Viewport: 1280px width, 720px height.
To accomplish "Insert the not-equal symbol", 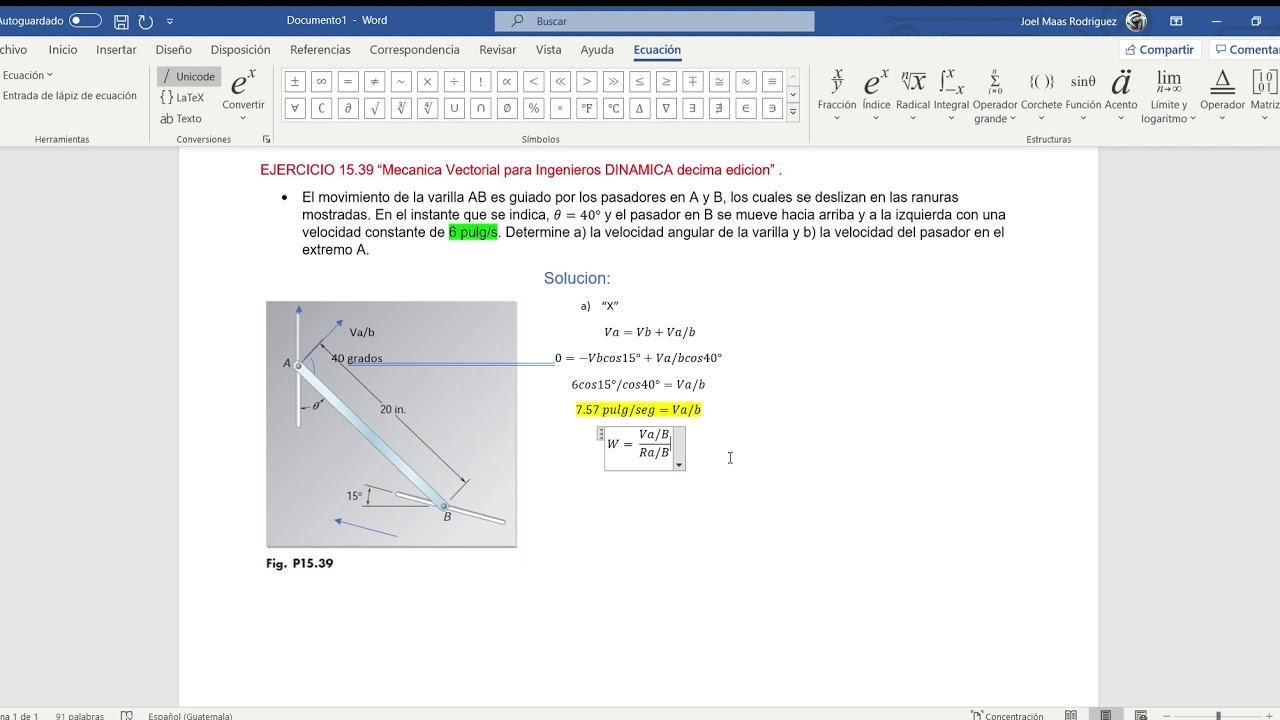I will click(x=374, y=82).
